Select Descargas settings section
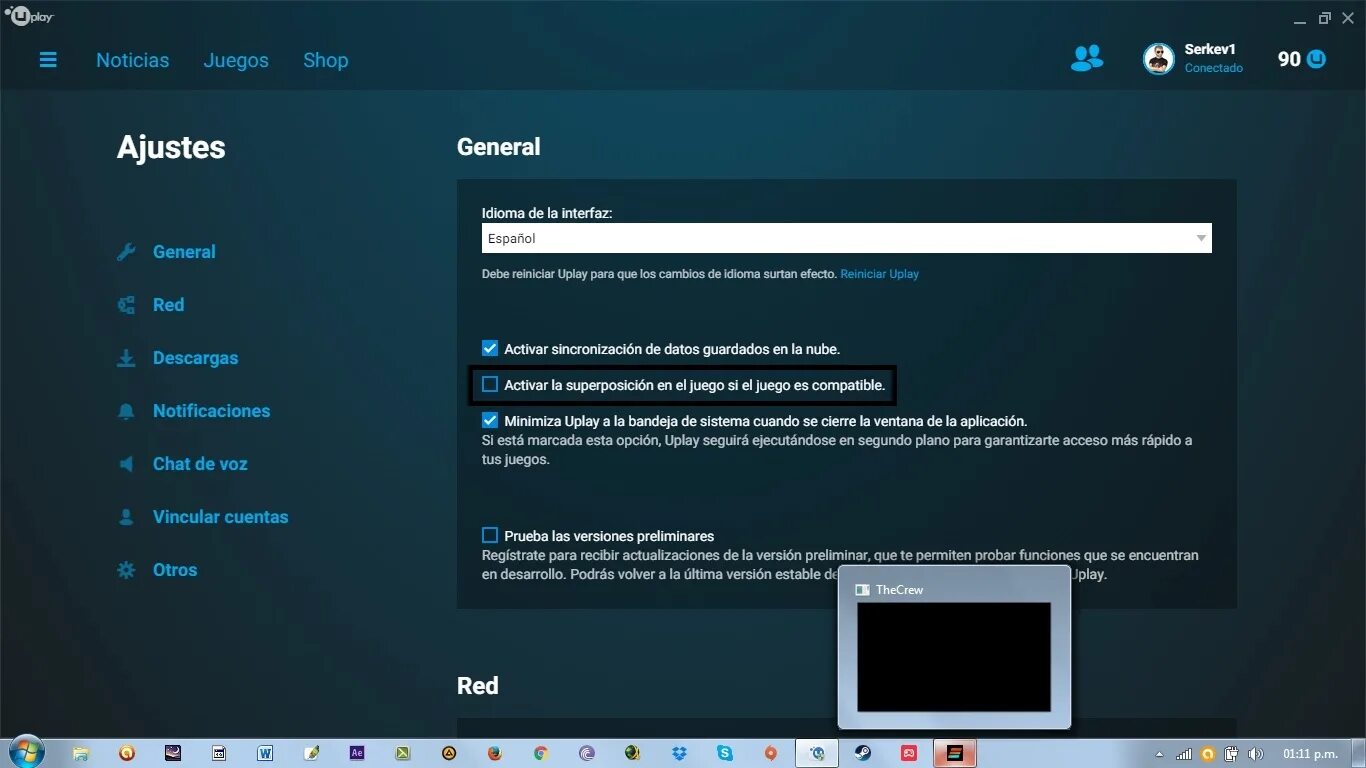1366x768 pixels. 195,358
